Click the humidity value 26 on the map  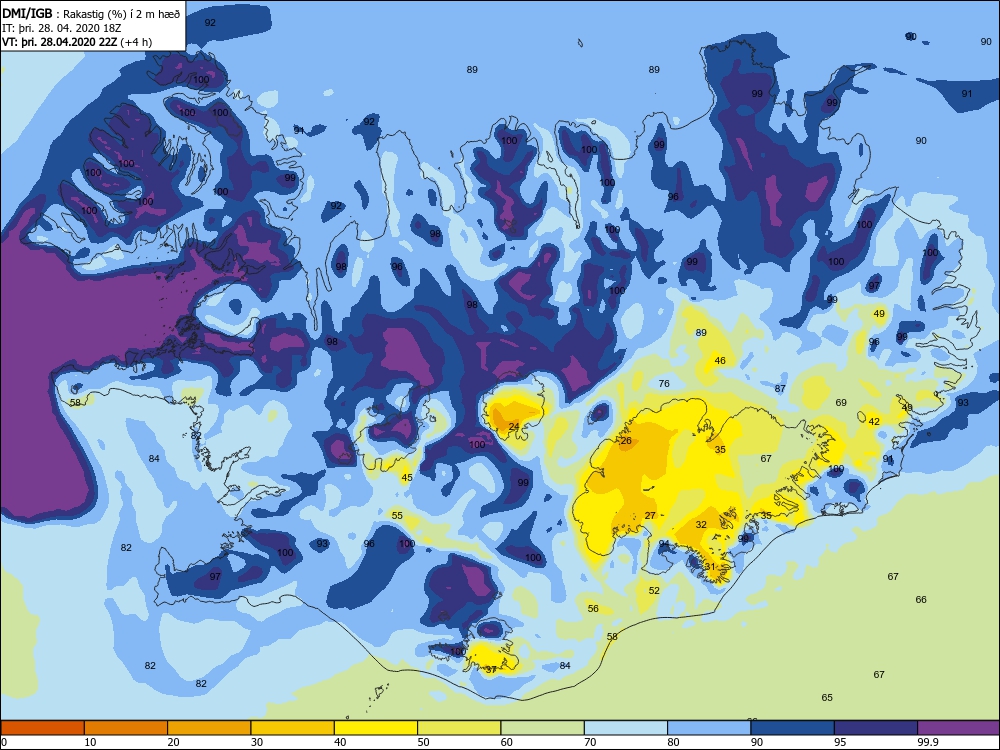click(626, 441)
